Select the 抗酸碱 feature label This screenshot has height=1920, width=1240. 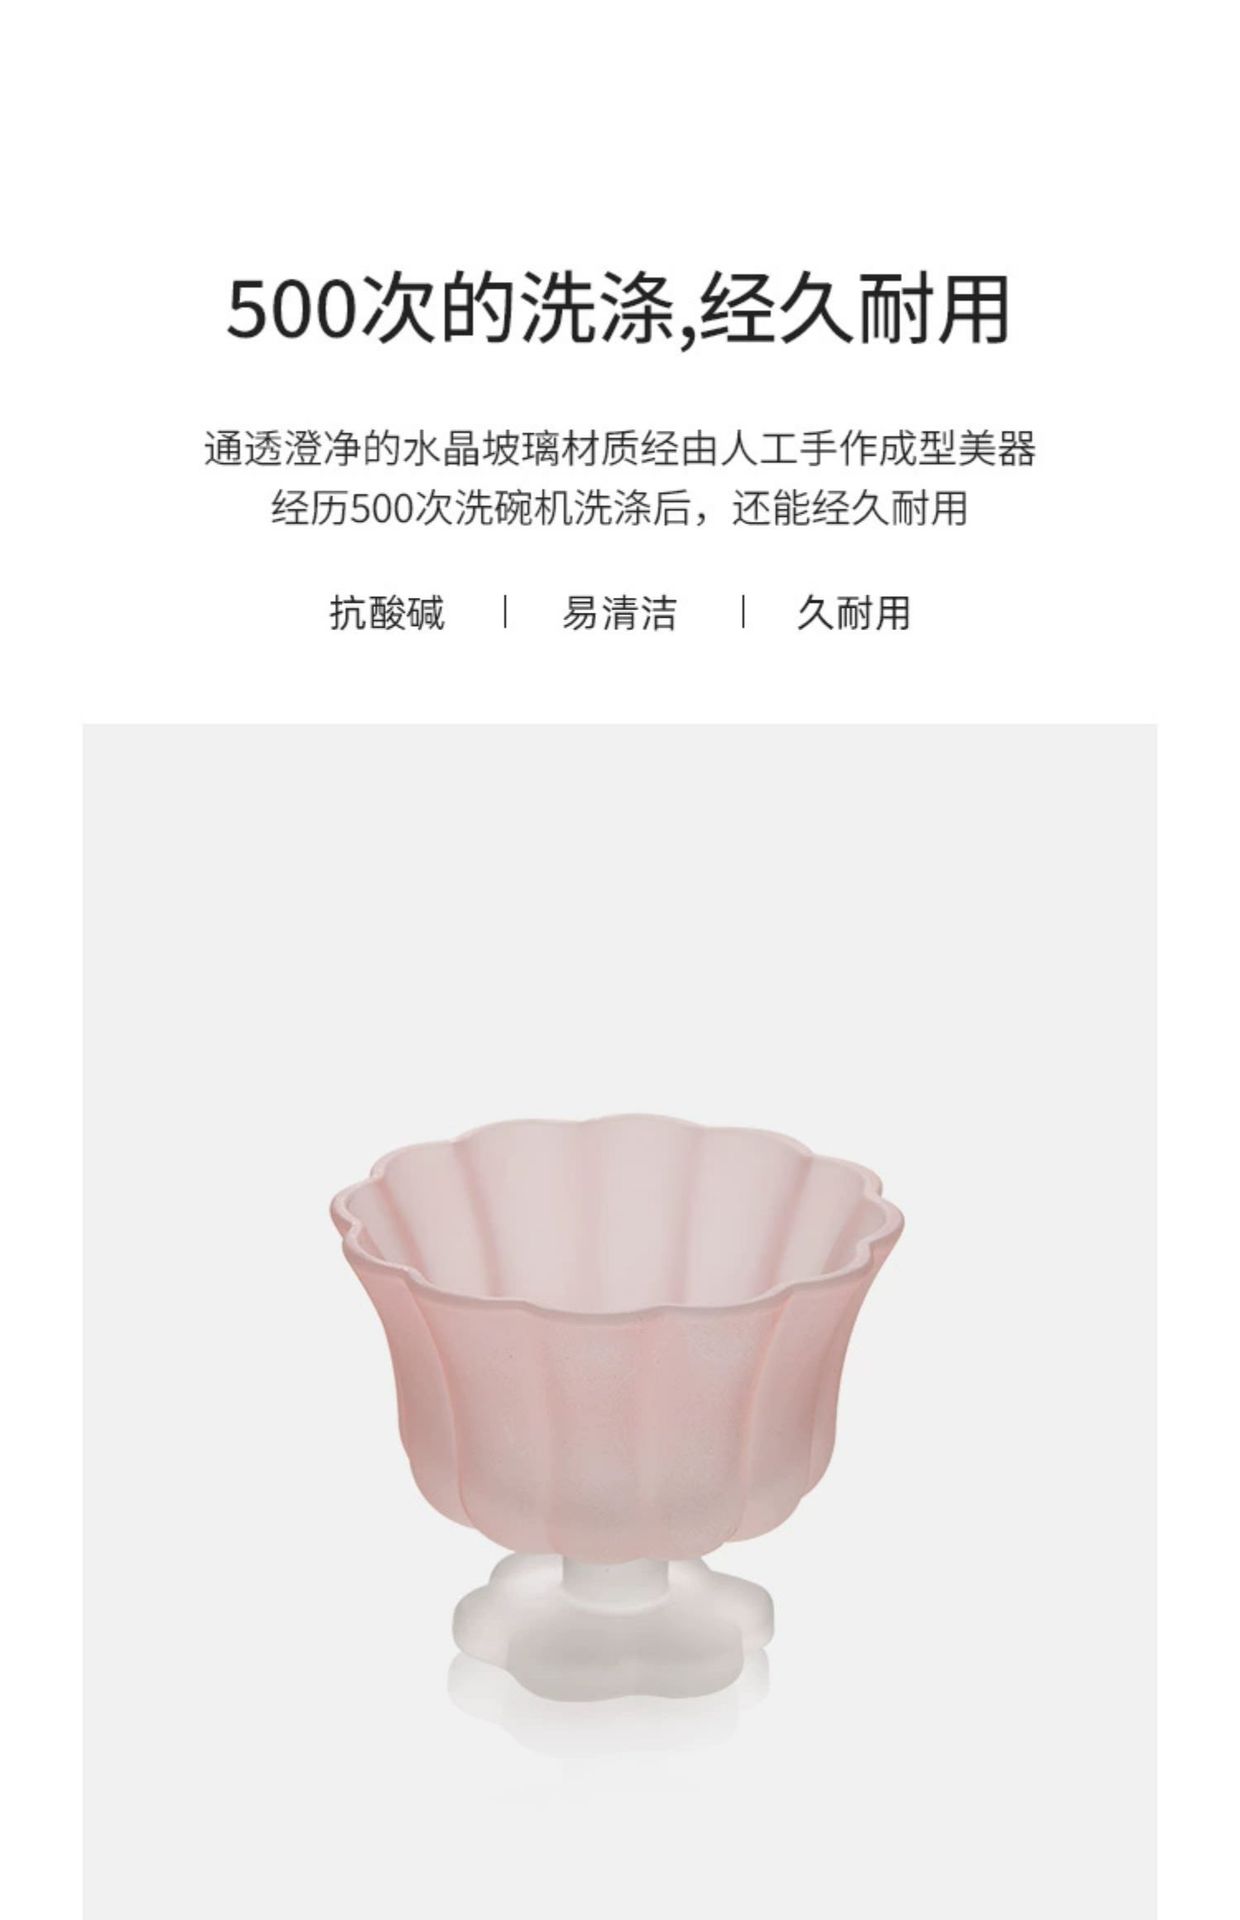click(387, 612)
